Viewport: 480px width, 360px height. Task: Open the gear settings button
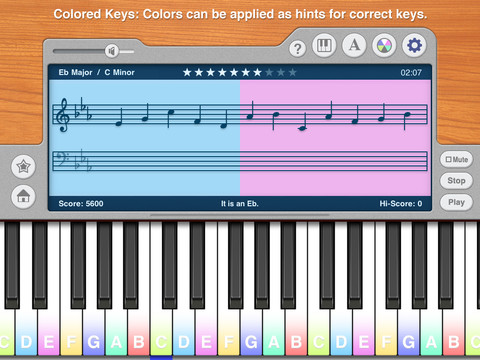tap(414, 45)
